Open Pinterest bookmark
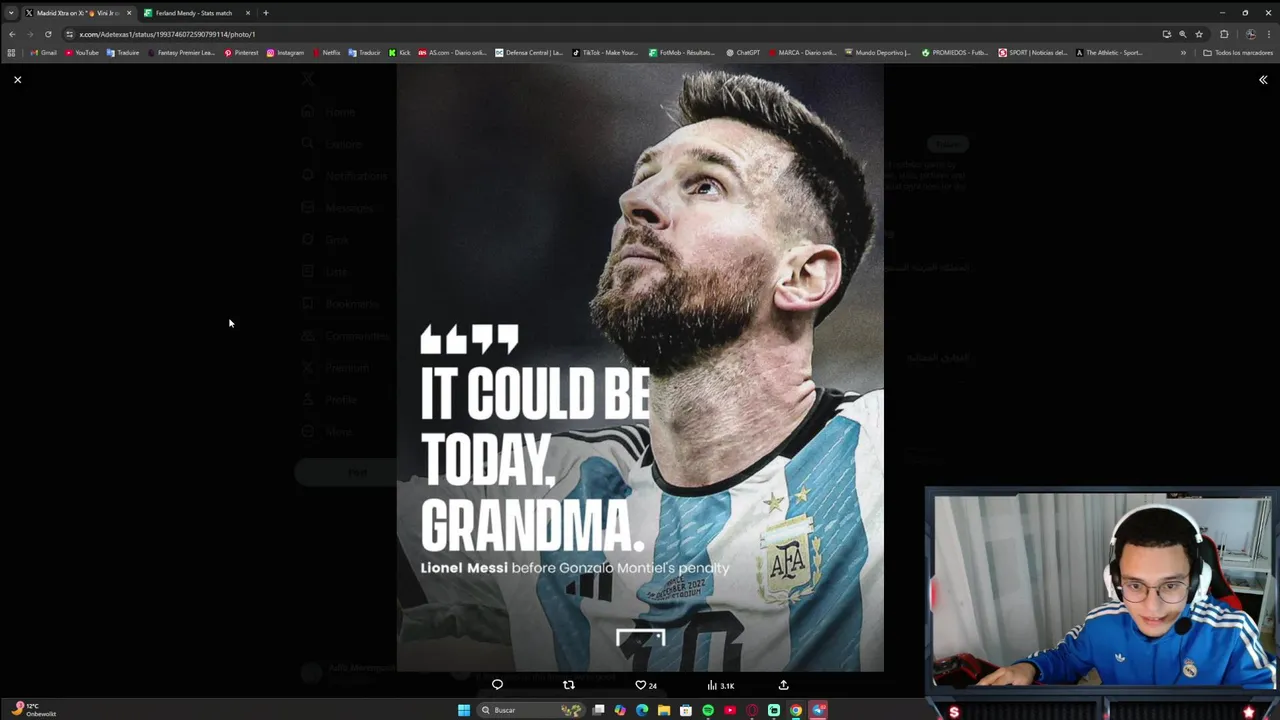Viewport: 1280px width, 720px height. click(241, 53)
